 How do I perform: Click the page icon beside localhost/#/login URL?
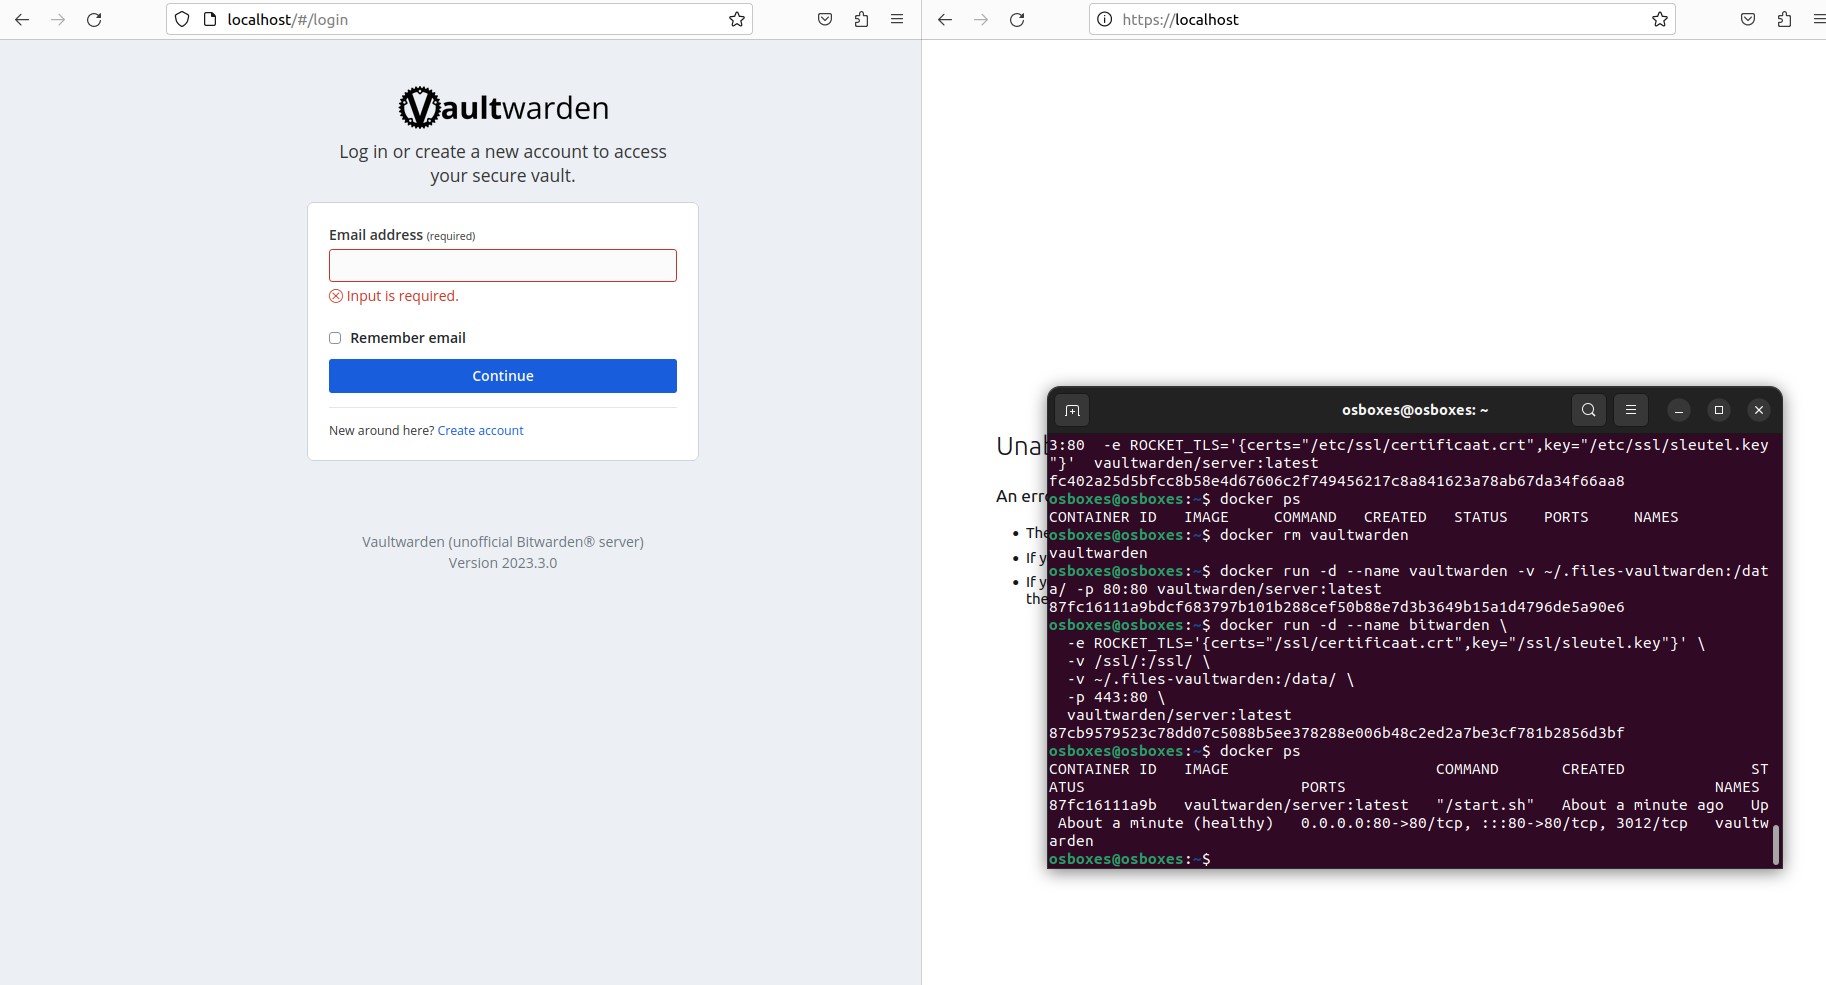210,19
